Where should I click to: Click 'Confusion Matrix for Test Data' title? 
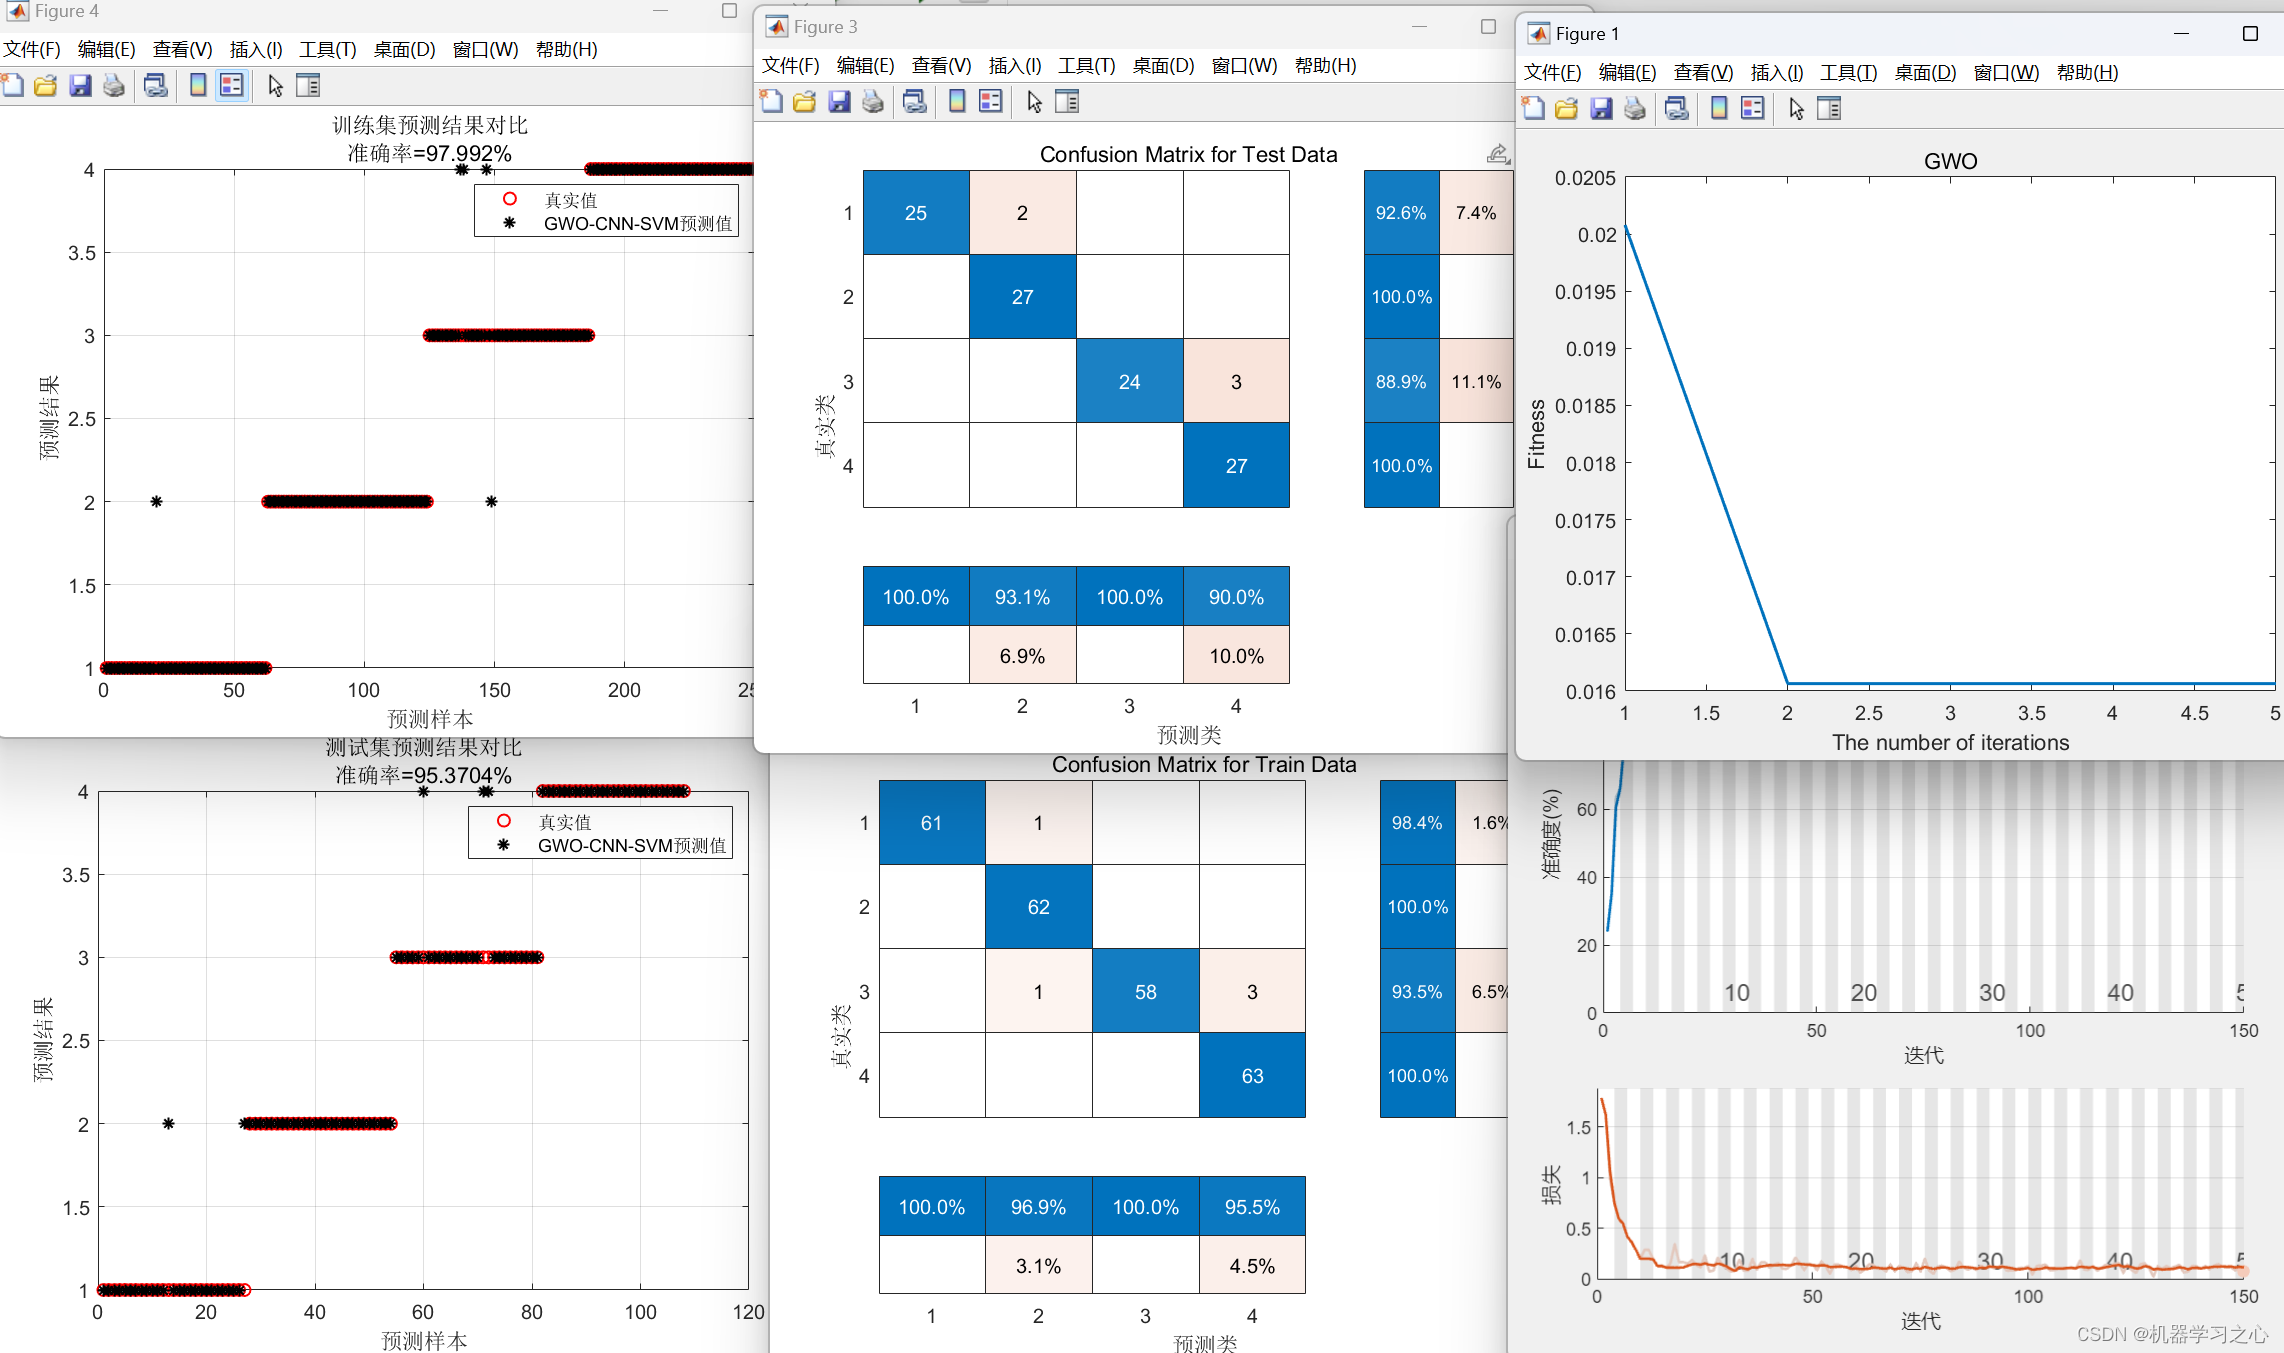click(x=1189, y=155)
